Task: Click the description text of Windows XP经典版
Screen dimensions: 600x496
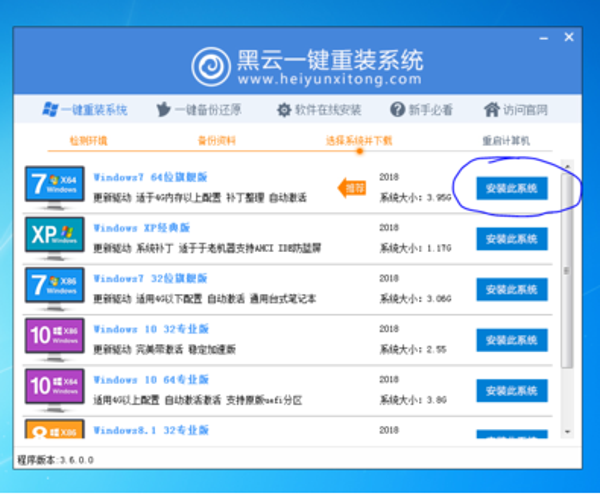Action: [207, 248]
